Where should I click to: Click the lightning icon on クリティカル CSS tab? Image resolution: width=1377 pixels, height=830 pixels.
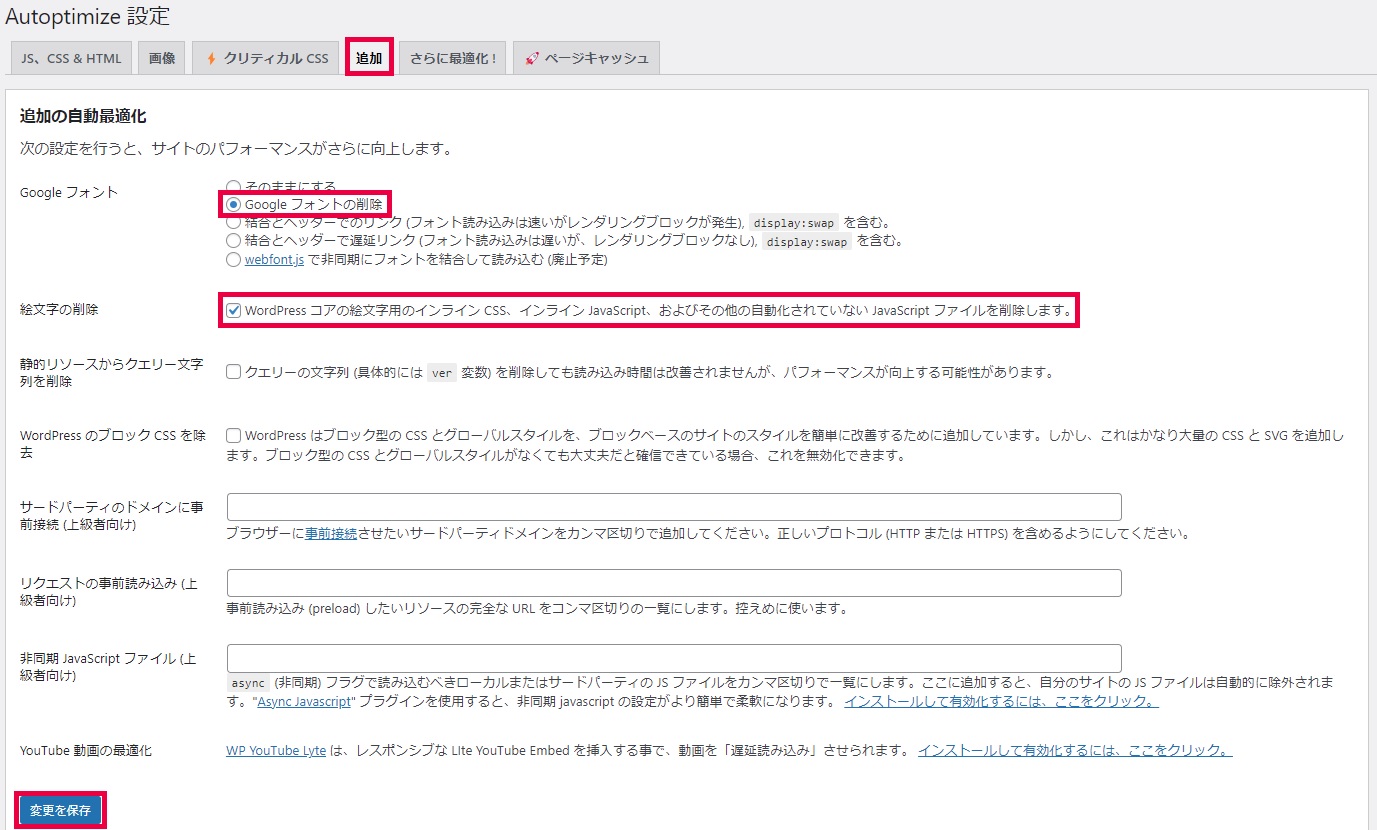211,58
